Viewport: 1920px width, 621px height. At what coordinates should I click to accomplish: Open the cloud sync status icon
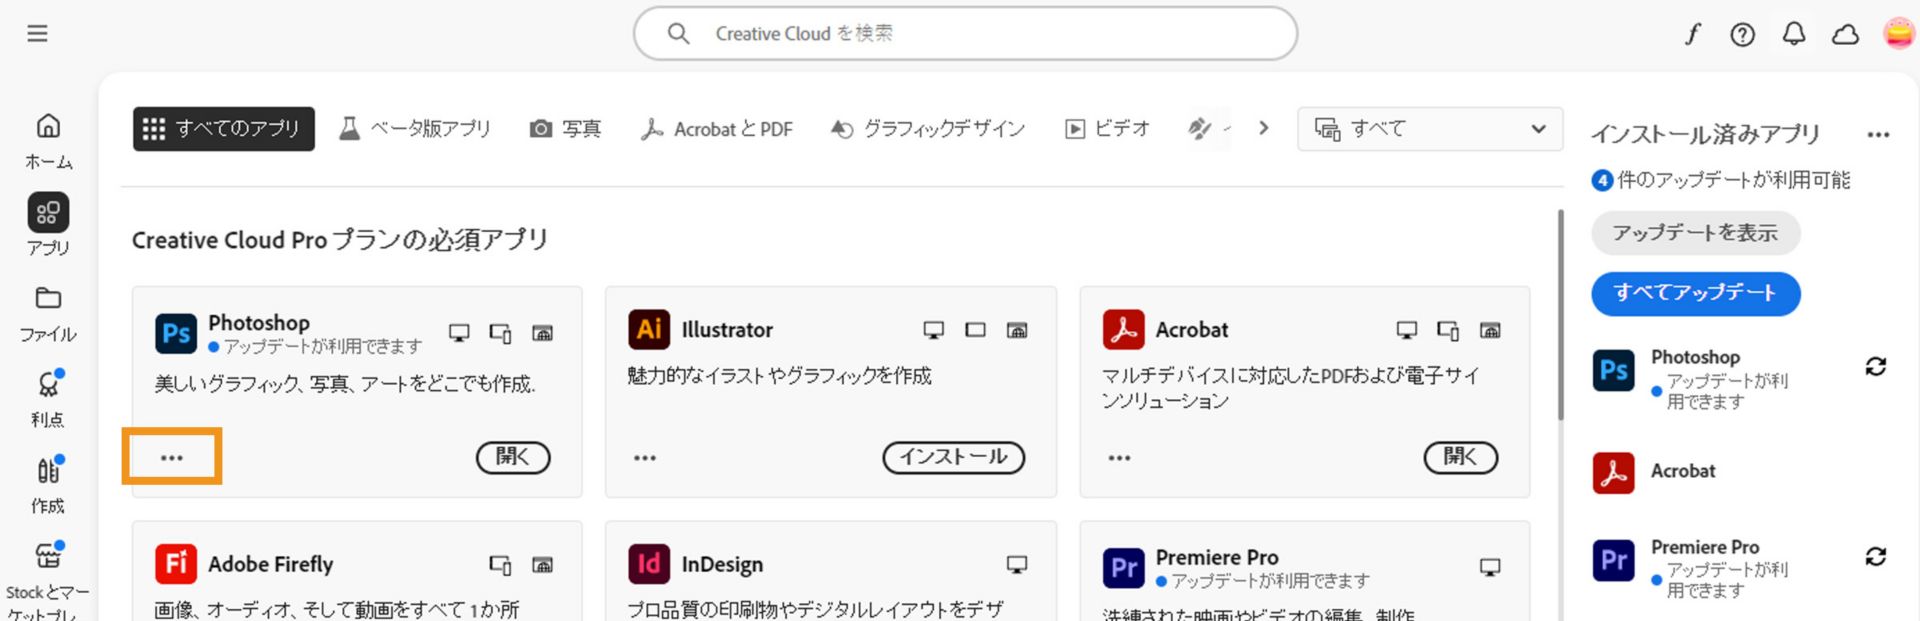(x=1845, y=35)
